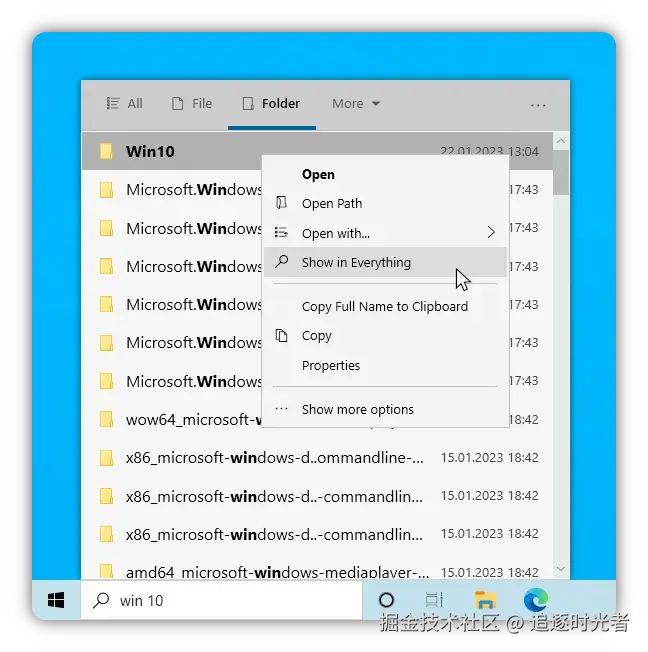Image resolution: width=648 pixels, height=652 pixels.
Task: Select amd64_microsoft-windows-mediaplayer result
Action: pyautogui.click(x=317, y=570)
